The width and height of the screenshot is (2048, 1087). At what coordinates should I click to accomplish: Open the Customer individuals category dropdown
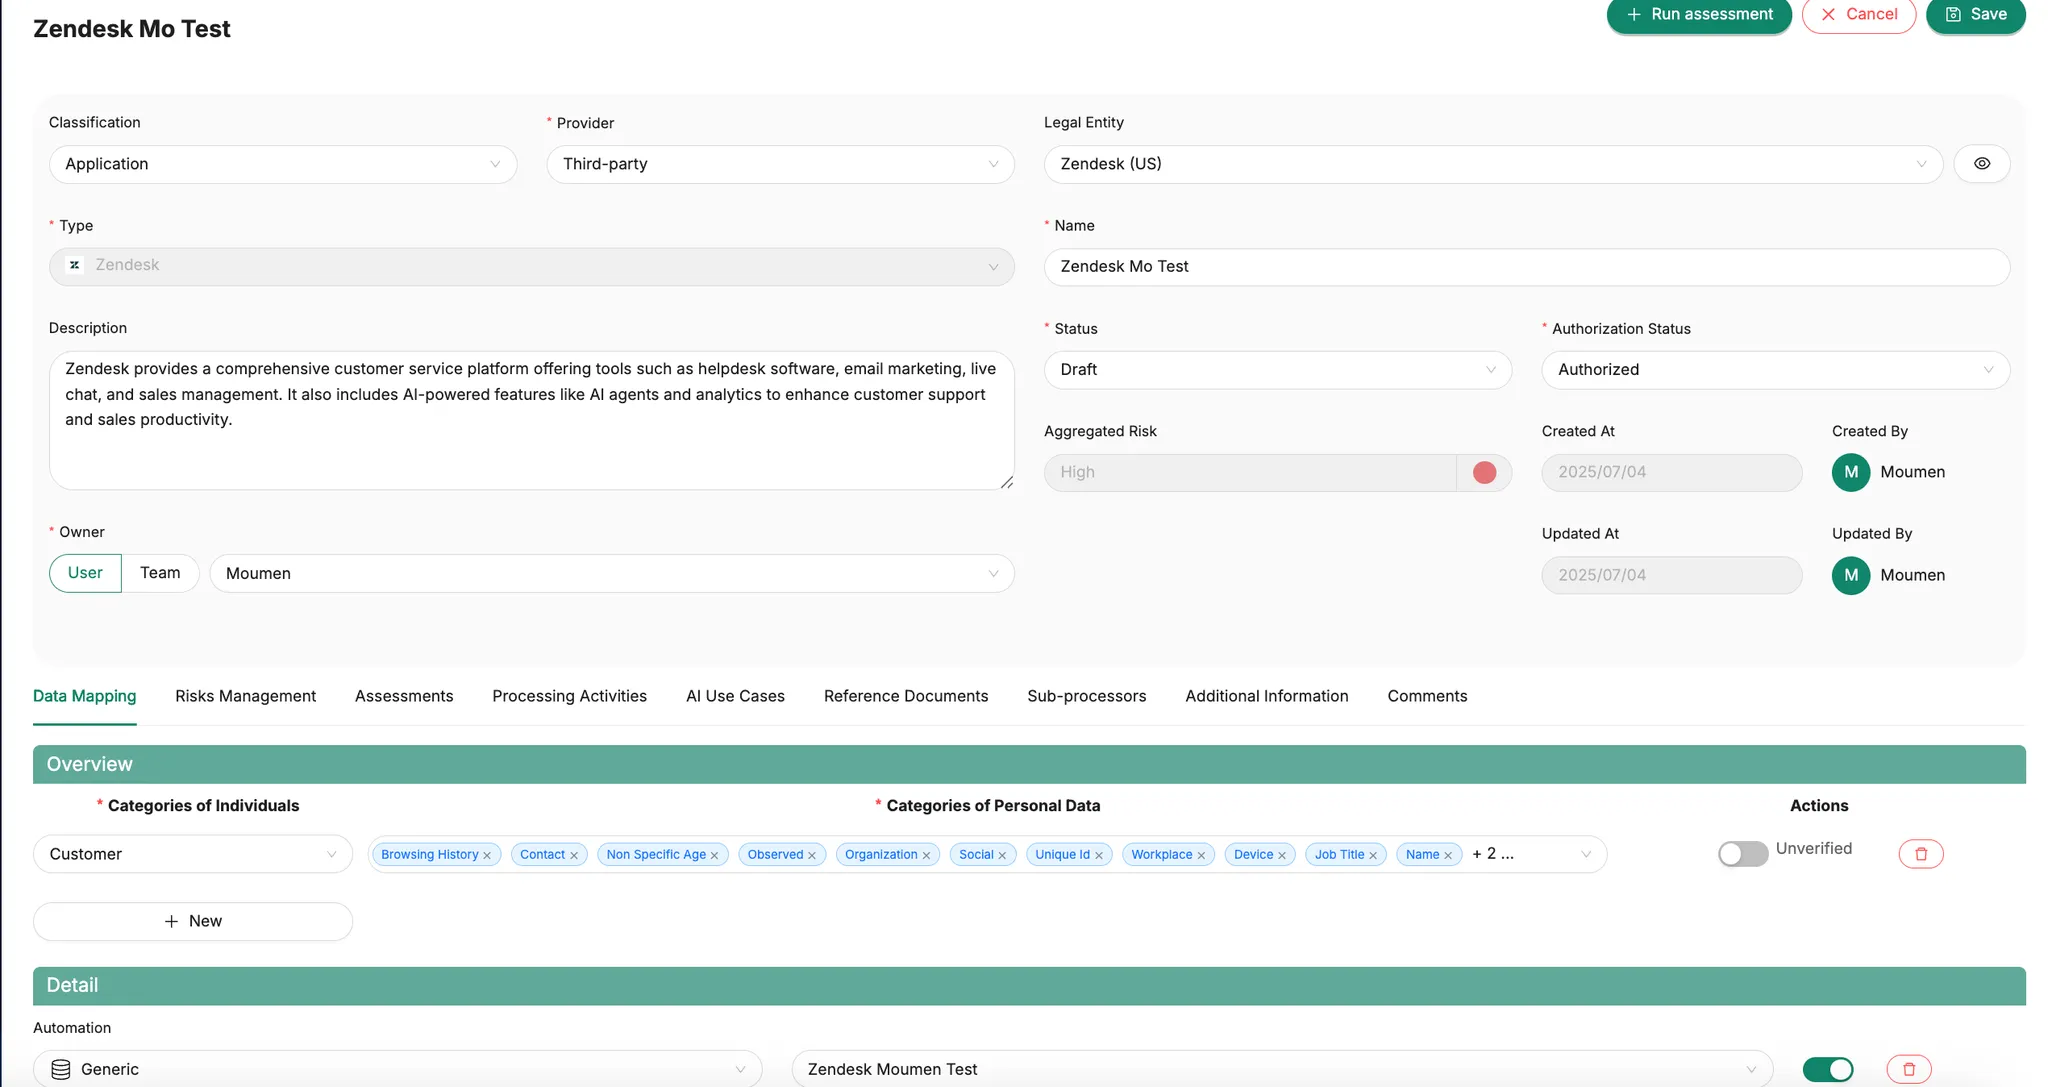(193, 854)
